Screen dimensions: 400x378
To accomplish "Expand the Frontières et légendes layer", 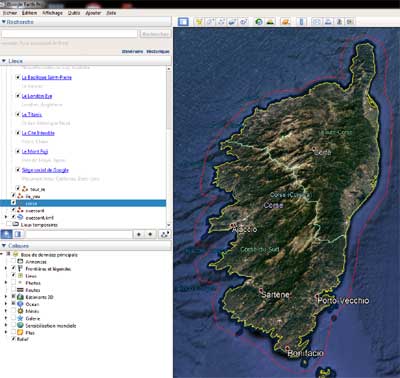I will (6, 269).
